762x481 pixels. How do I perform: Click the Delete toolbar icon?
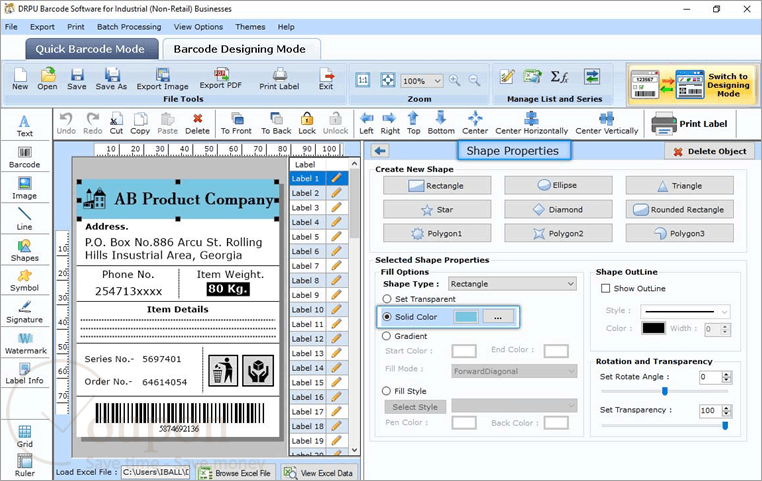(x=197, y=123)
